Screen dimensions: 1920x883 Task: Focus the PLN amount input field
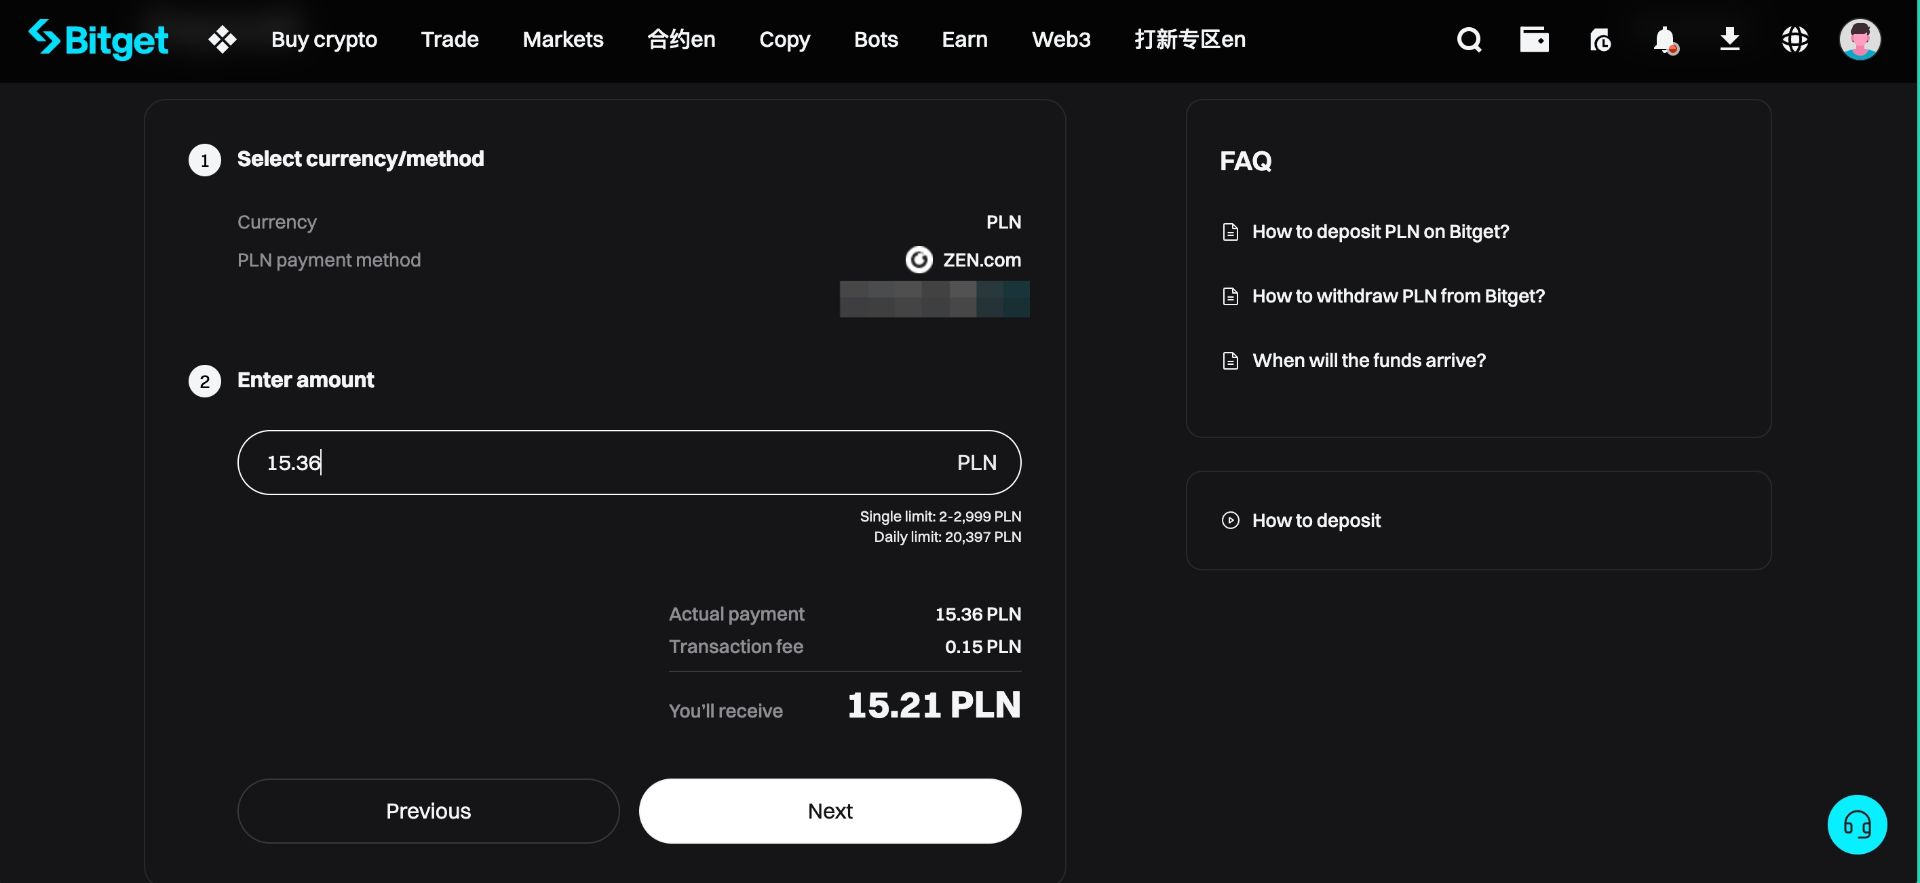point(600,463)
